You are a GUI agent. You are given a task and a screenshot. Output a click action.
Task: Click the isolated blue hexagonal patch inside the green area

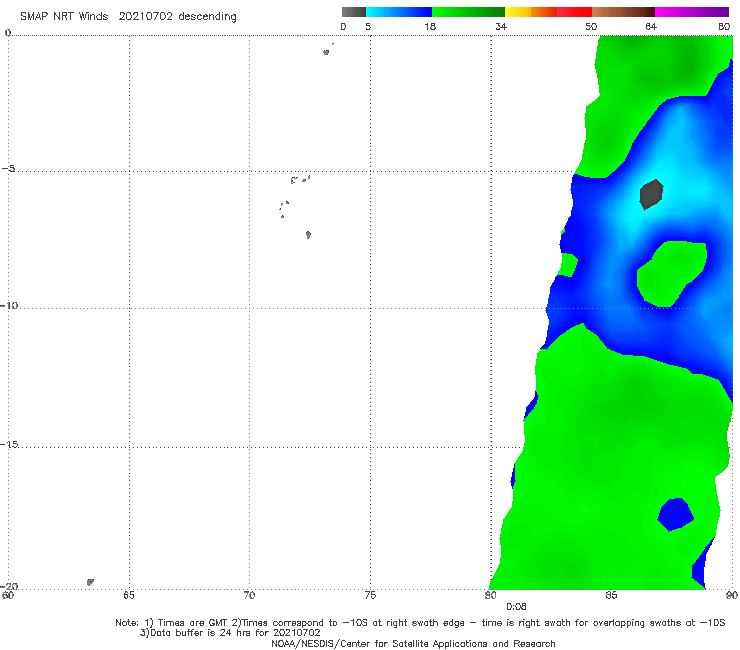click(675, 514)
